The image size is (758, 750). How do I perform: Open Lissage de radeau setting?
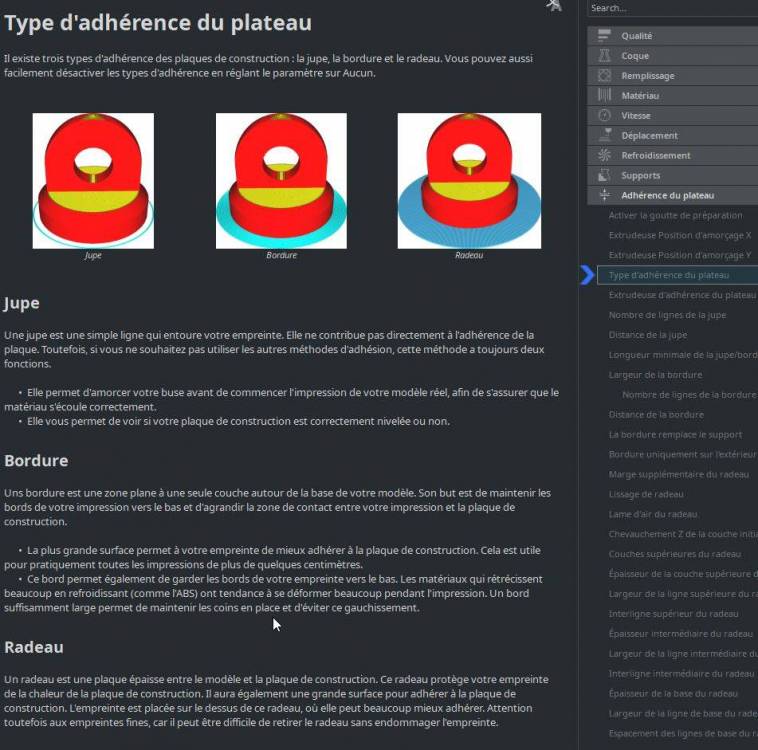tap(646, 494)
